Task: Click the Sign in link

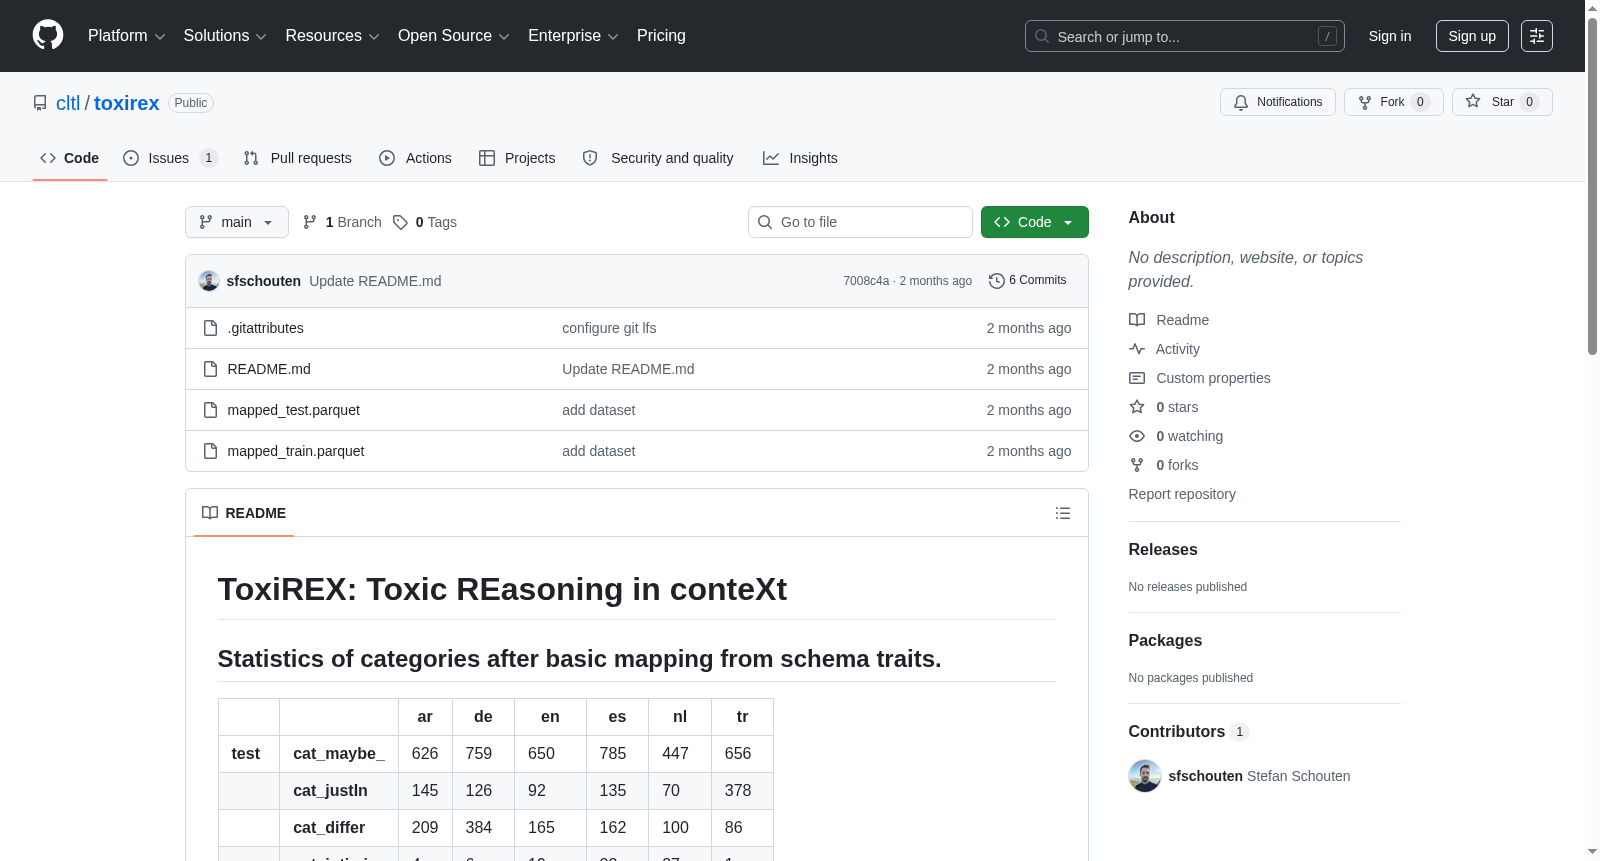Action: coord(1390,36)
